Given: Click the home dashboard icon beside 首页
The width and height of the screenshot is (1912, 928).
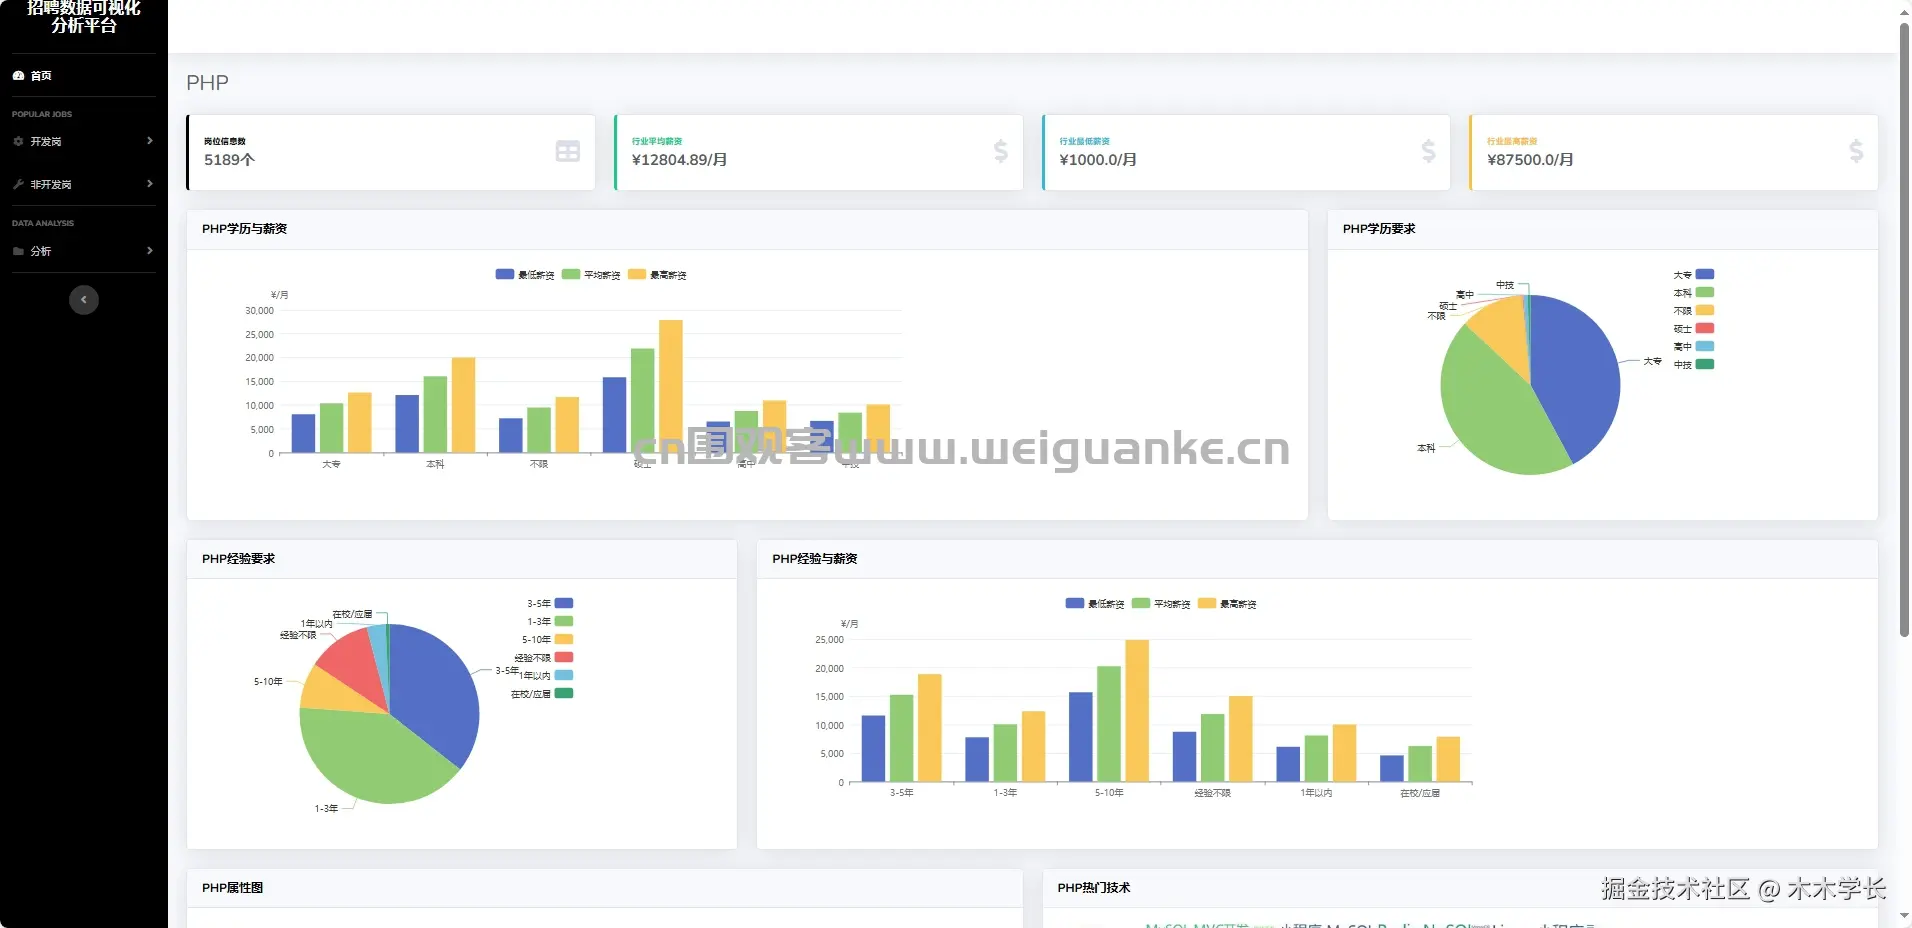Looking at the screenshot, I should (x=18, y=76).
